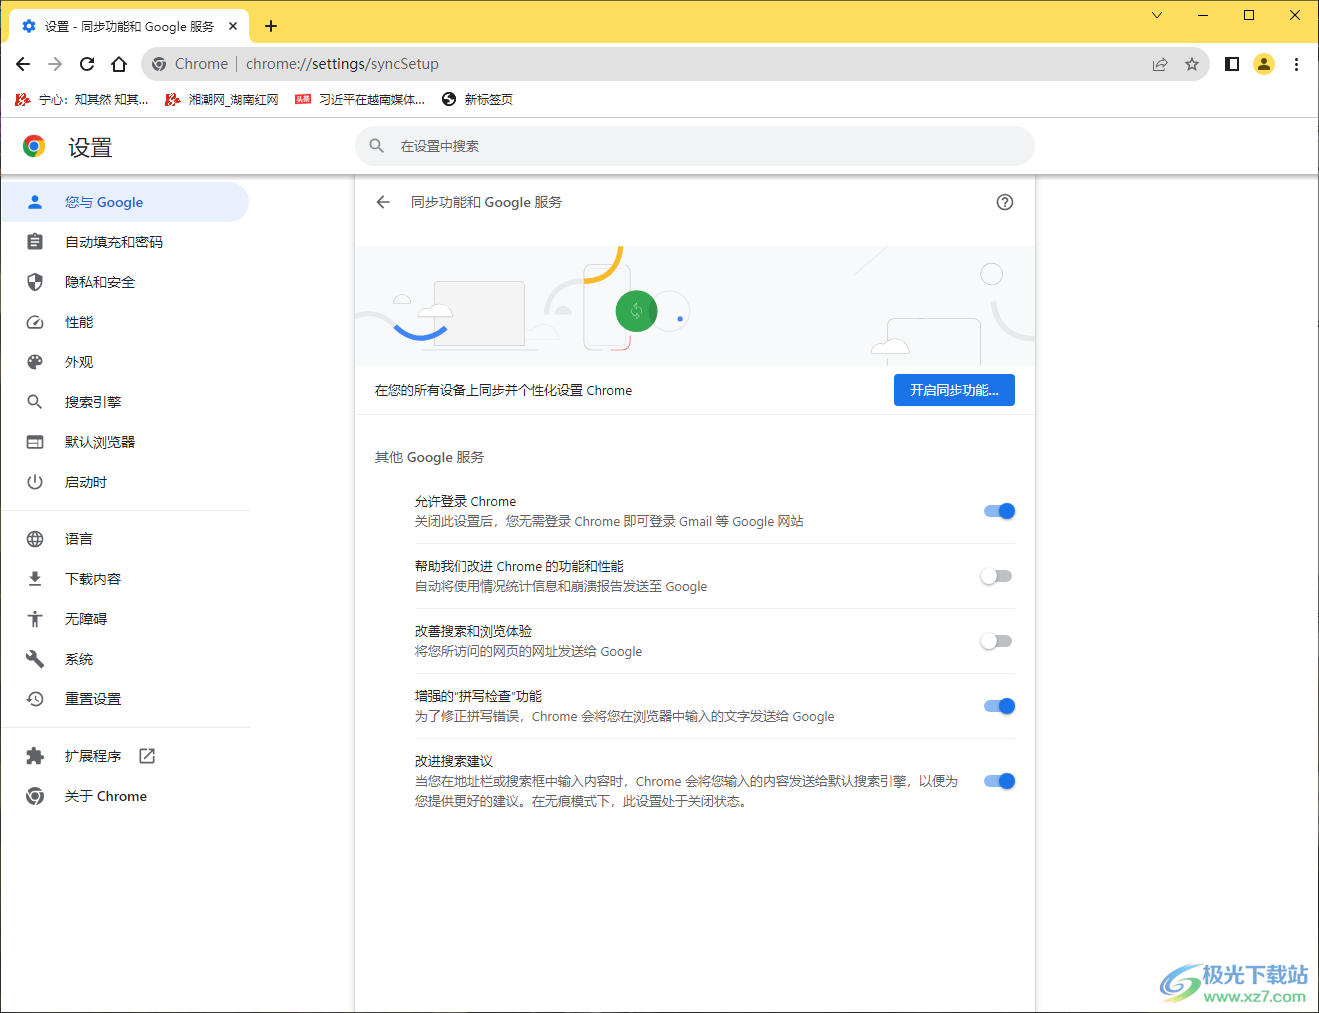Click the help question mark icon
1319x1013 pixels.
tap(1005, 202)
